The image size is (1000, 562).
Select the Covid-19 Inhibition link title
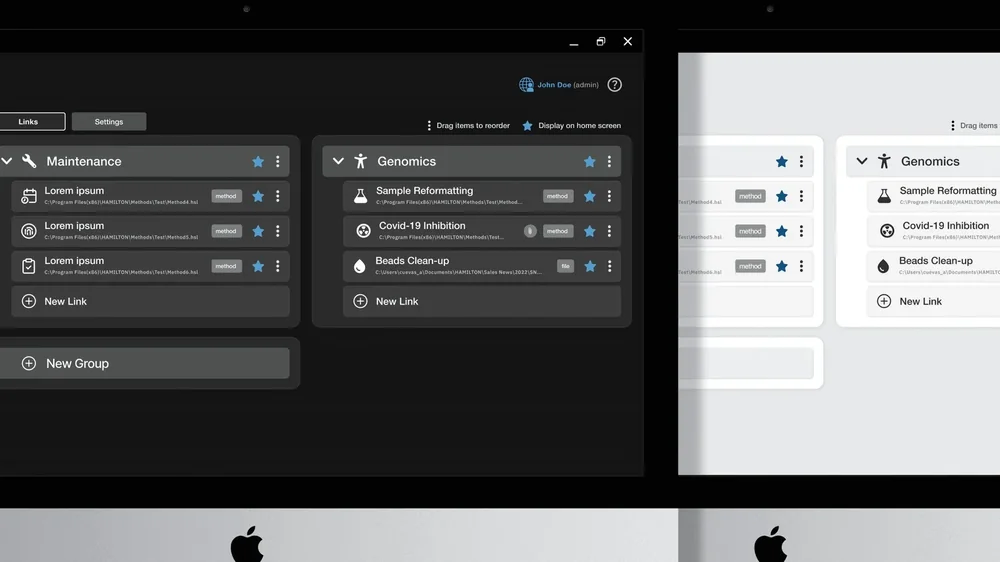click(422, 225)
